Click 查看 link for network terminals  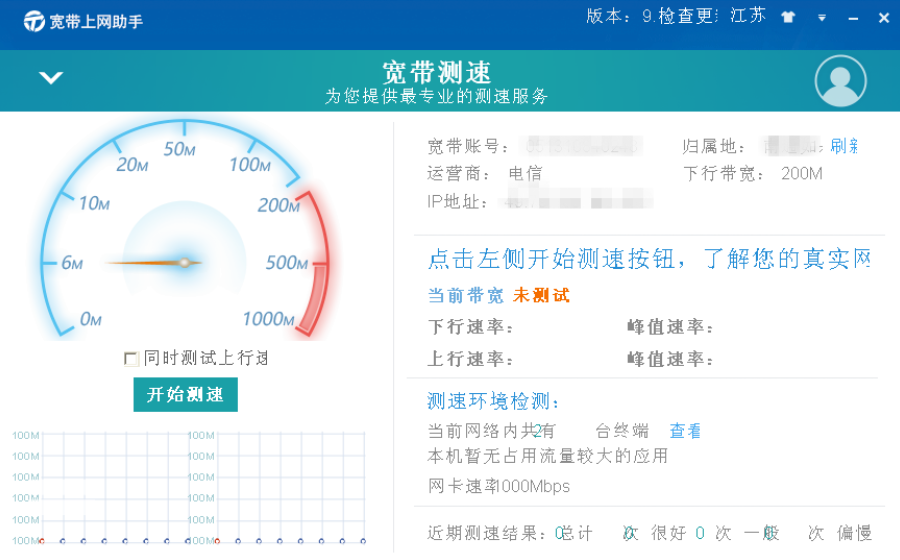(685, 430)
